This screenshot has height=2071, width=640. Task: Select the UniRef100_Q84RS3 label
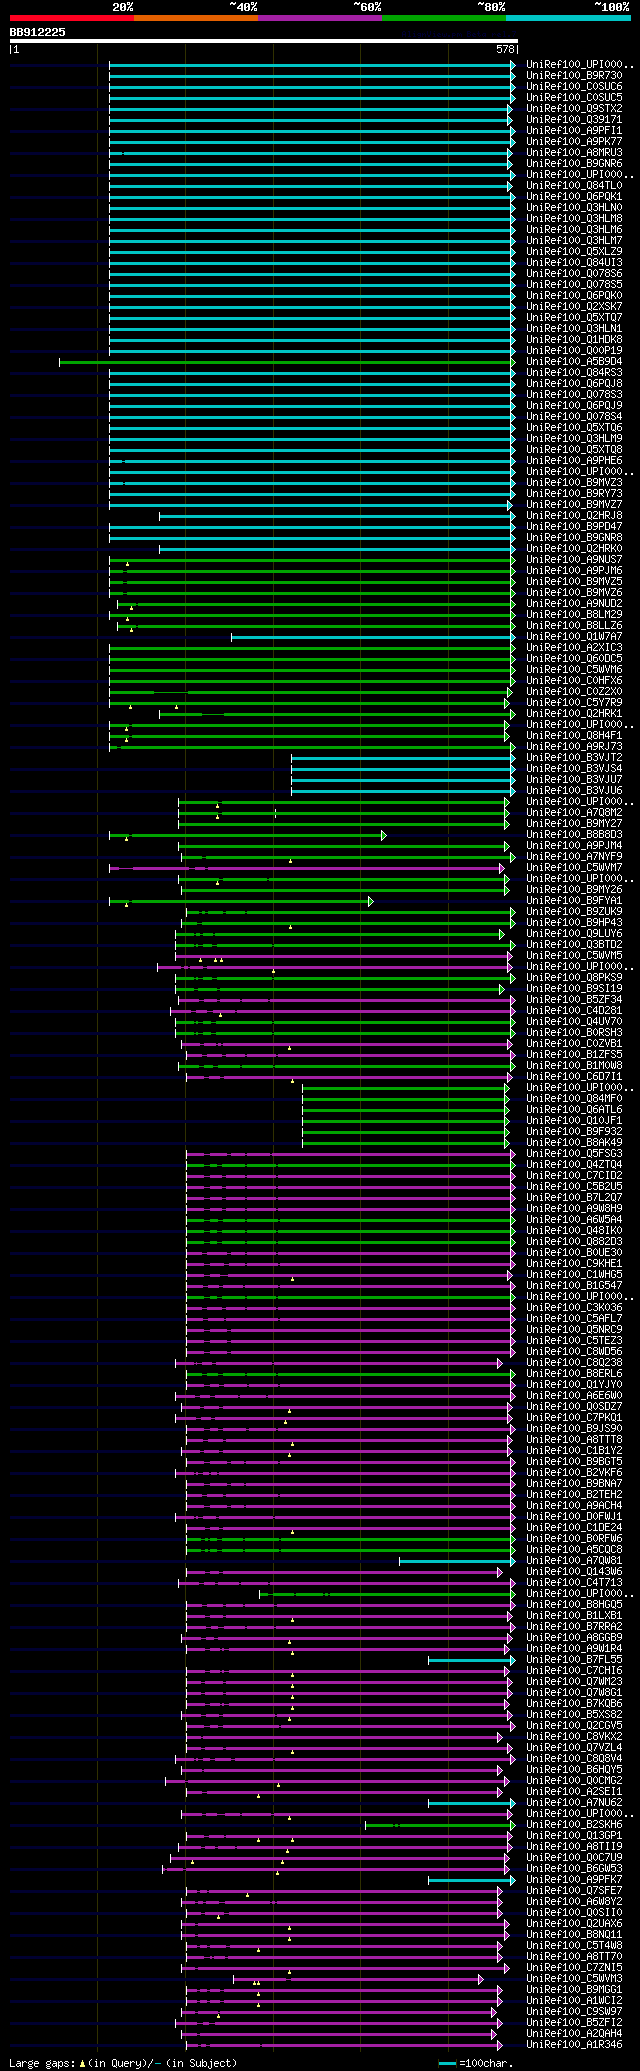(x=574, y=372)
